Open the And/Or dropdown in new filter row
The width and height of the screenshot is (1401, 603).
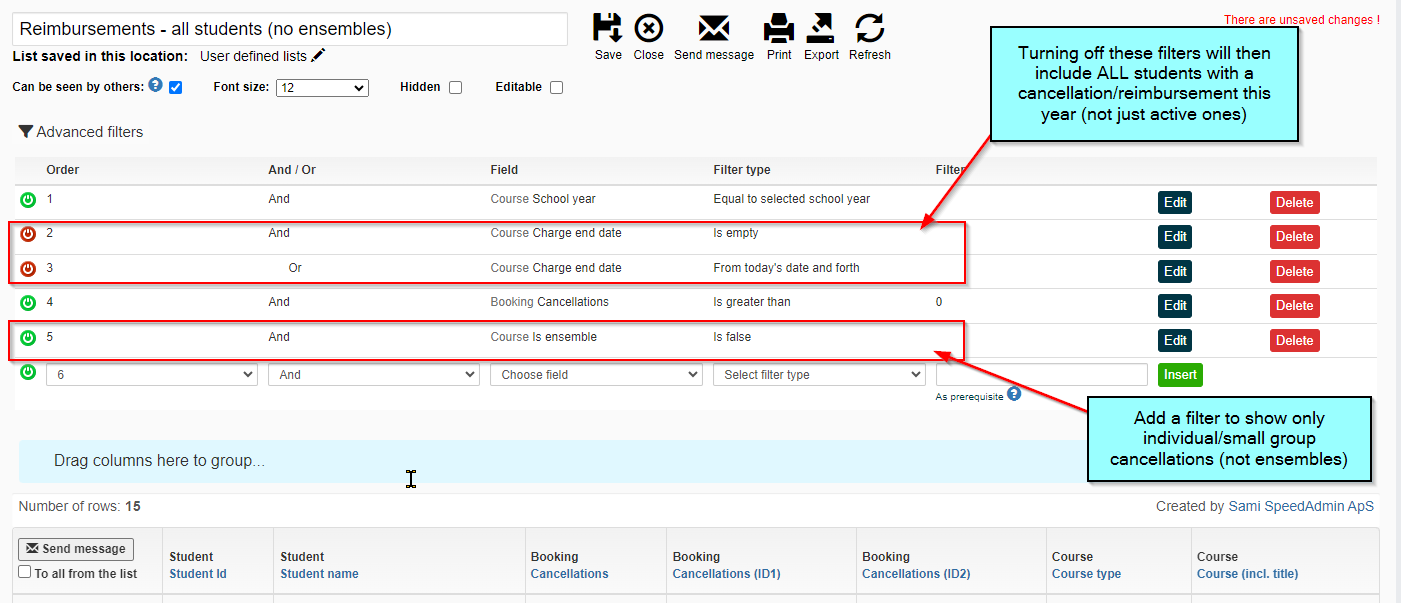point(374,375)
